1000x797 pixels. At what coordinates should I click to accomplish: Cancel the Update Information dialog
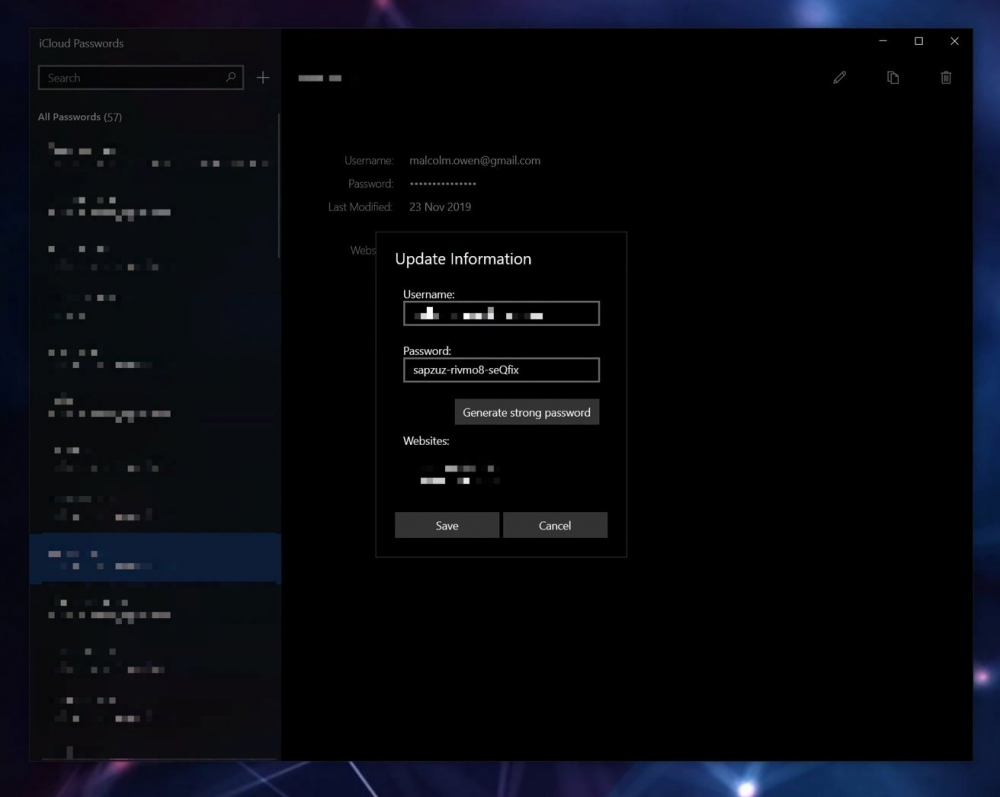(x=555, y=524)
